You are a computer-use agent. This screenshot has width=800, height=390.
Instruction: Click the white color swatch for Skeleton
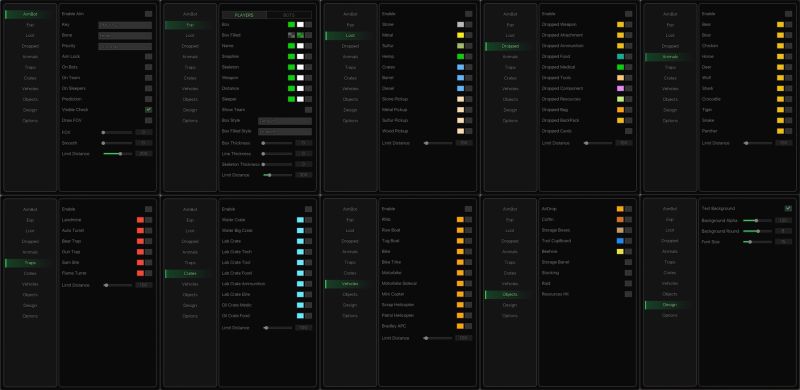(x=300, y=67)
